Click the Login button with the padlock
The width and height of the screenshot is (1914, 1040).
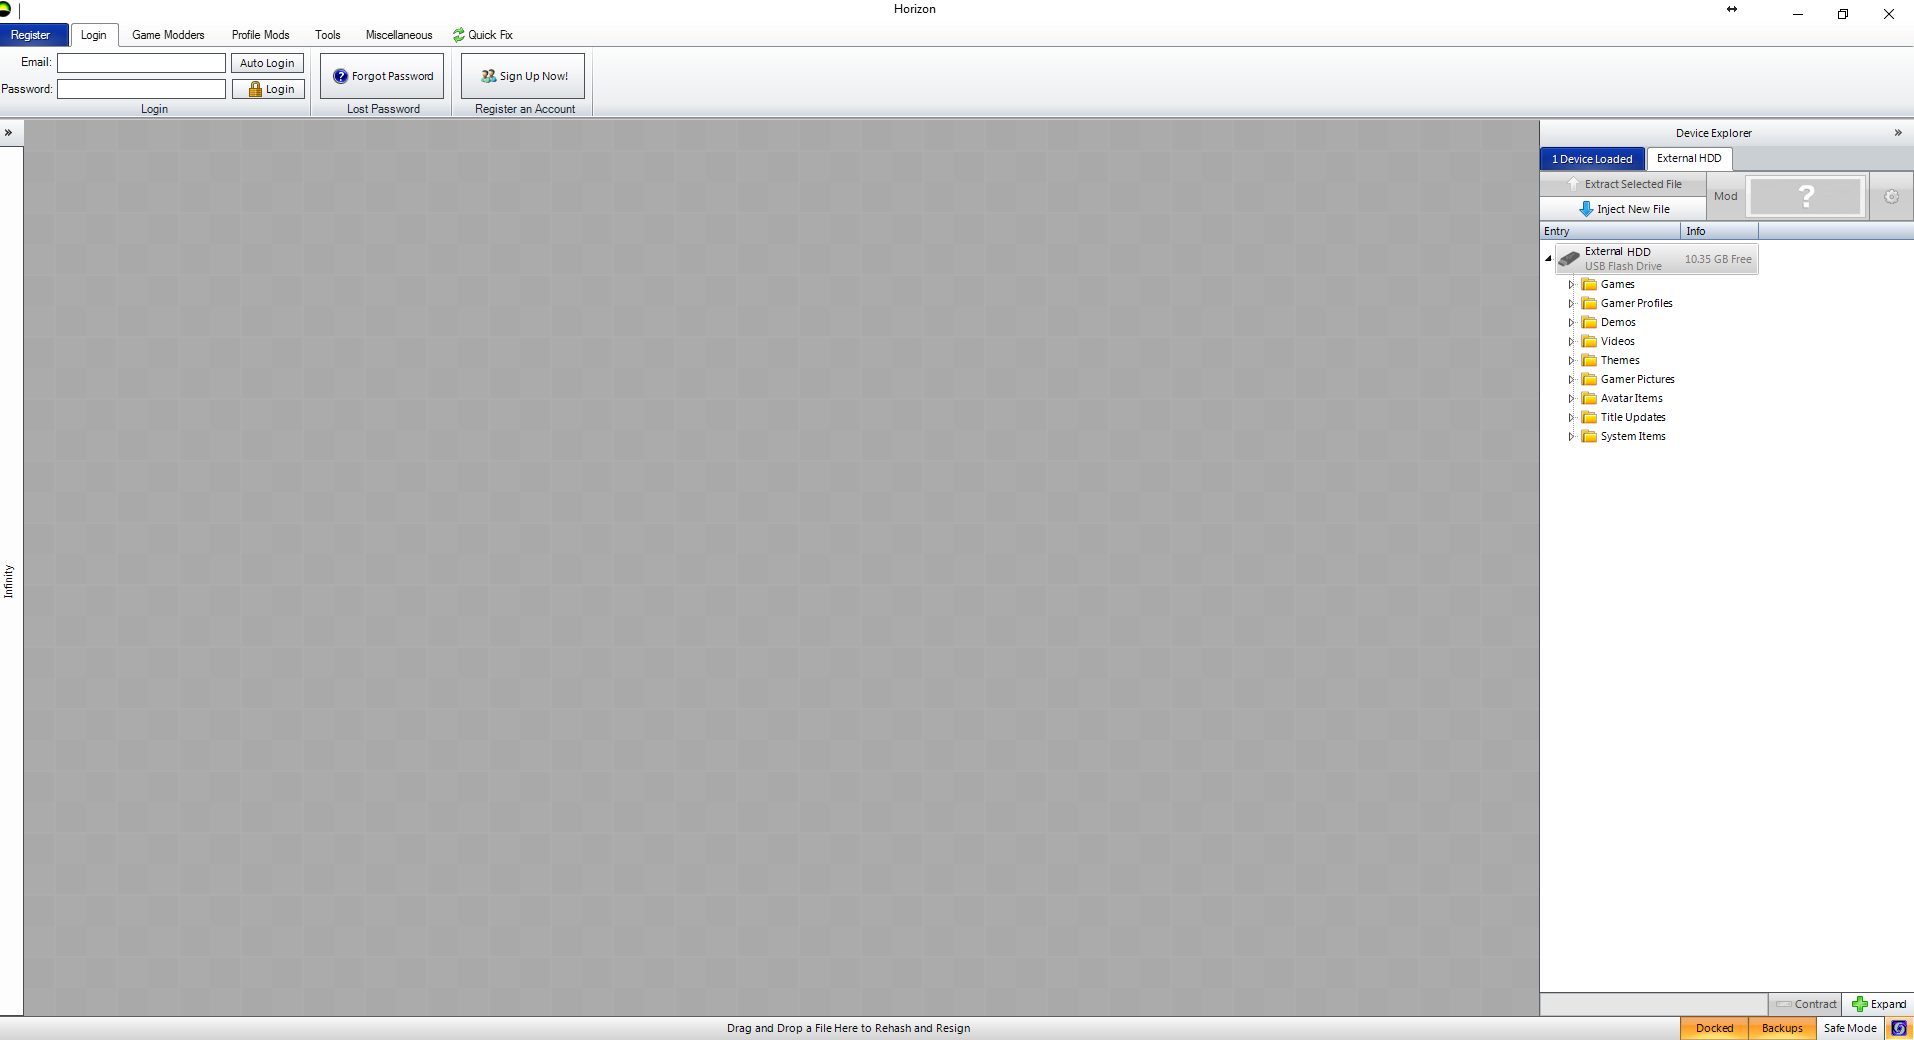point(268,89)
